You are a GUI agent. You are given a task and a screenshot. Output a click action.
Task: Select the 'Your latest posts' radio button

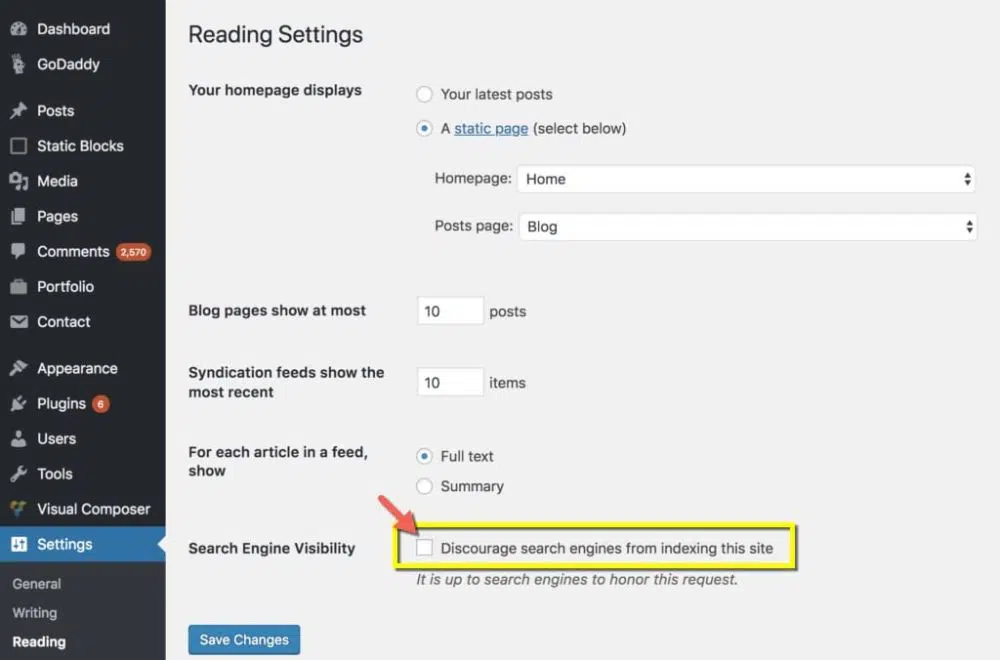click(424, 94)
